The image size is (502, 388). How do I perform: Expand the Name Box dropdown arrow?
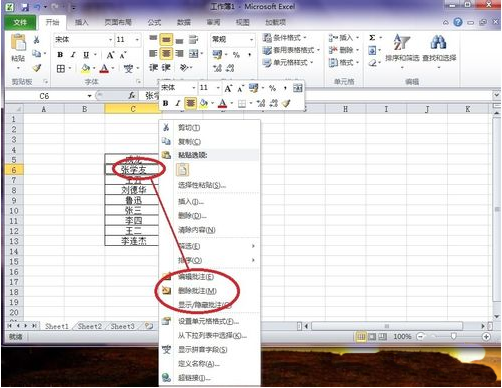(89, 96)
